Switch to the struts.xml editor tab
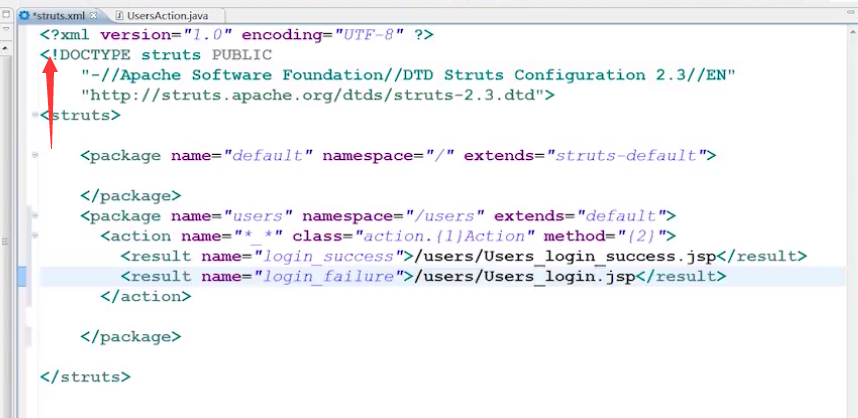Viewport: 858px width, 418px height. [x=58, y=15]
